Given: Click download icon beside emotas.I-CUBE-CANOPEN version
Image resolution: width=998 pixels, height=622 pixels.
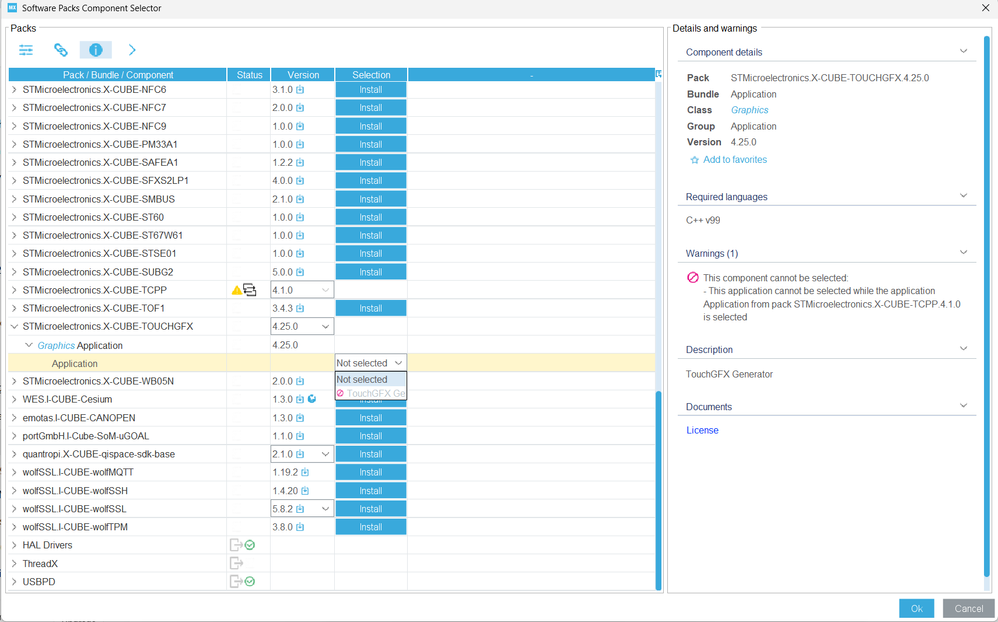Looking at the screenshot, I should (x=300, y=418).
